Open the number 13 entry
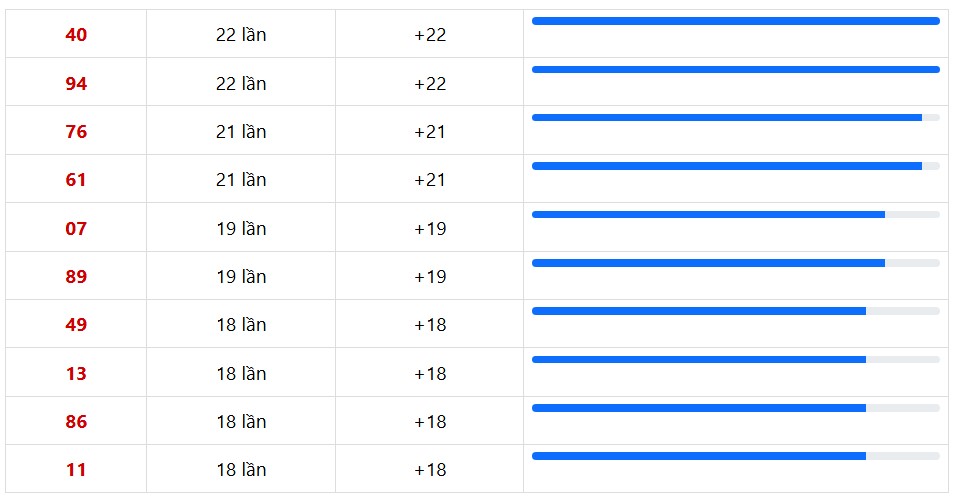Viewport: 954px width, 501px height. 76,374
